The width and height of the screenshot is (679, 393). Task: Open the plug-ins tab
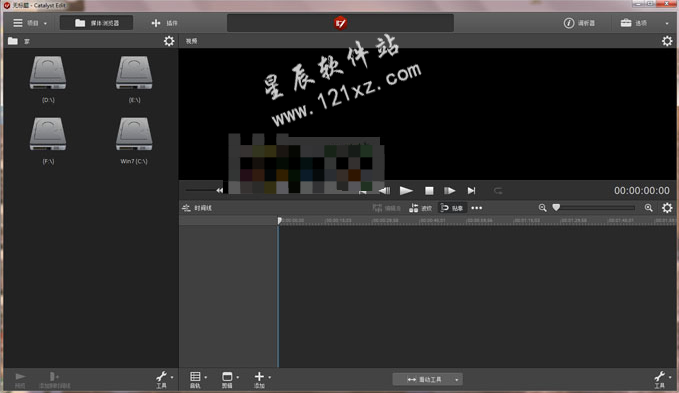click(x=165, y=23)
